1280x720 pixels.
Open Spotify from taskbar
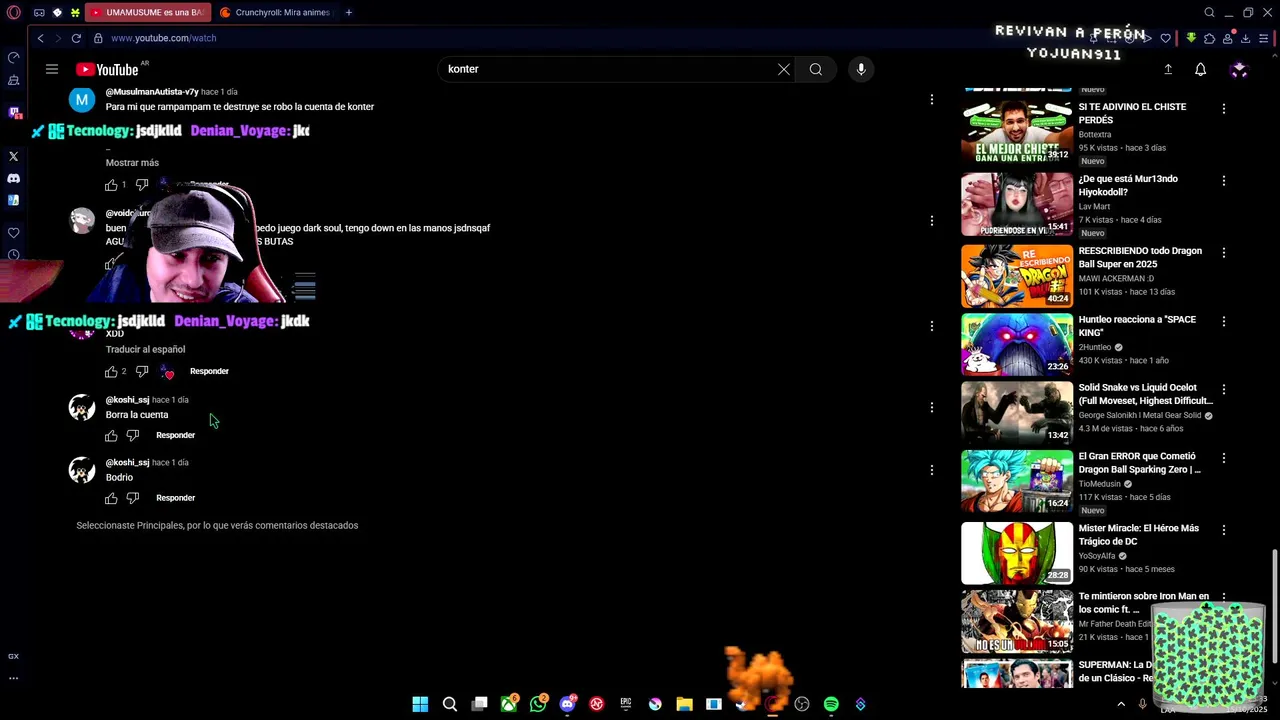[831, 704]
